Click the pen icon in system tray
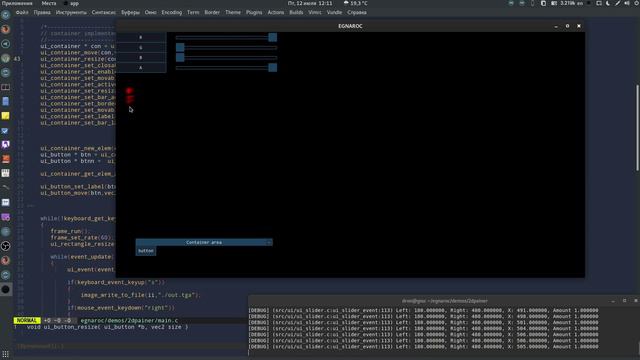640x360 pixels. tap(618, 3)
